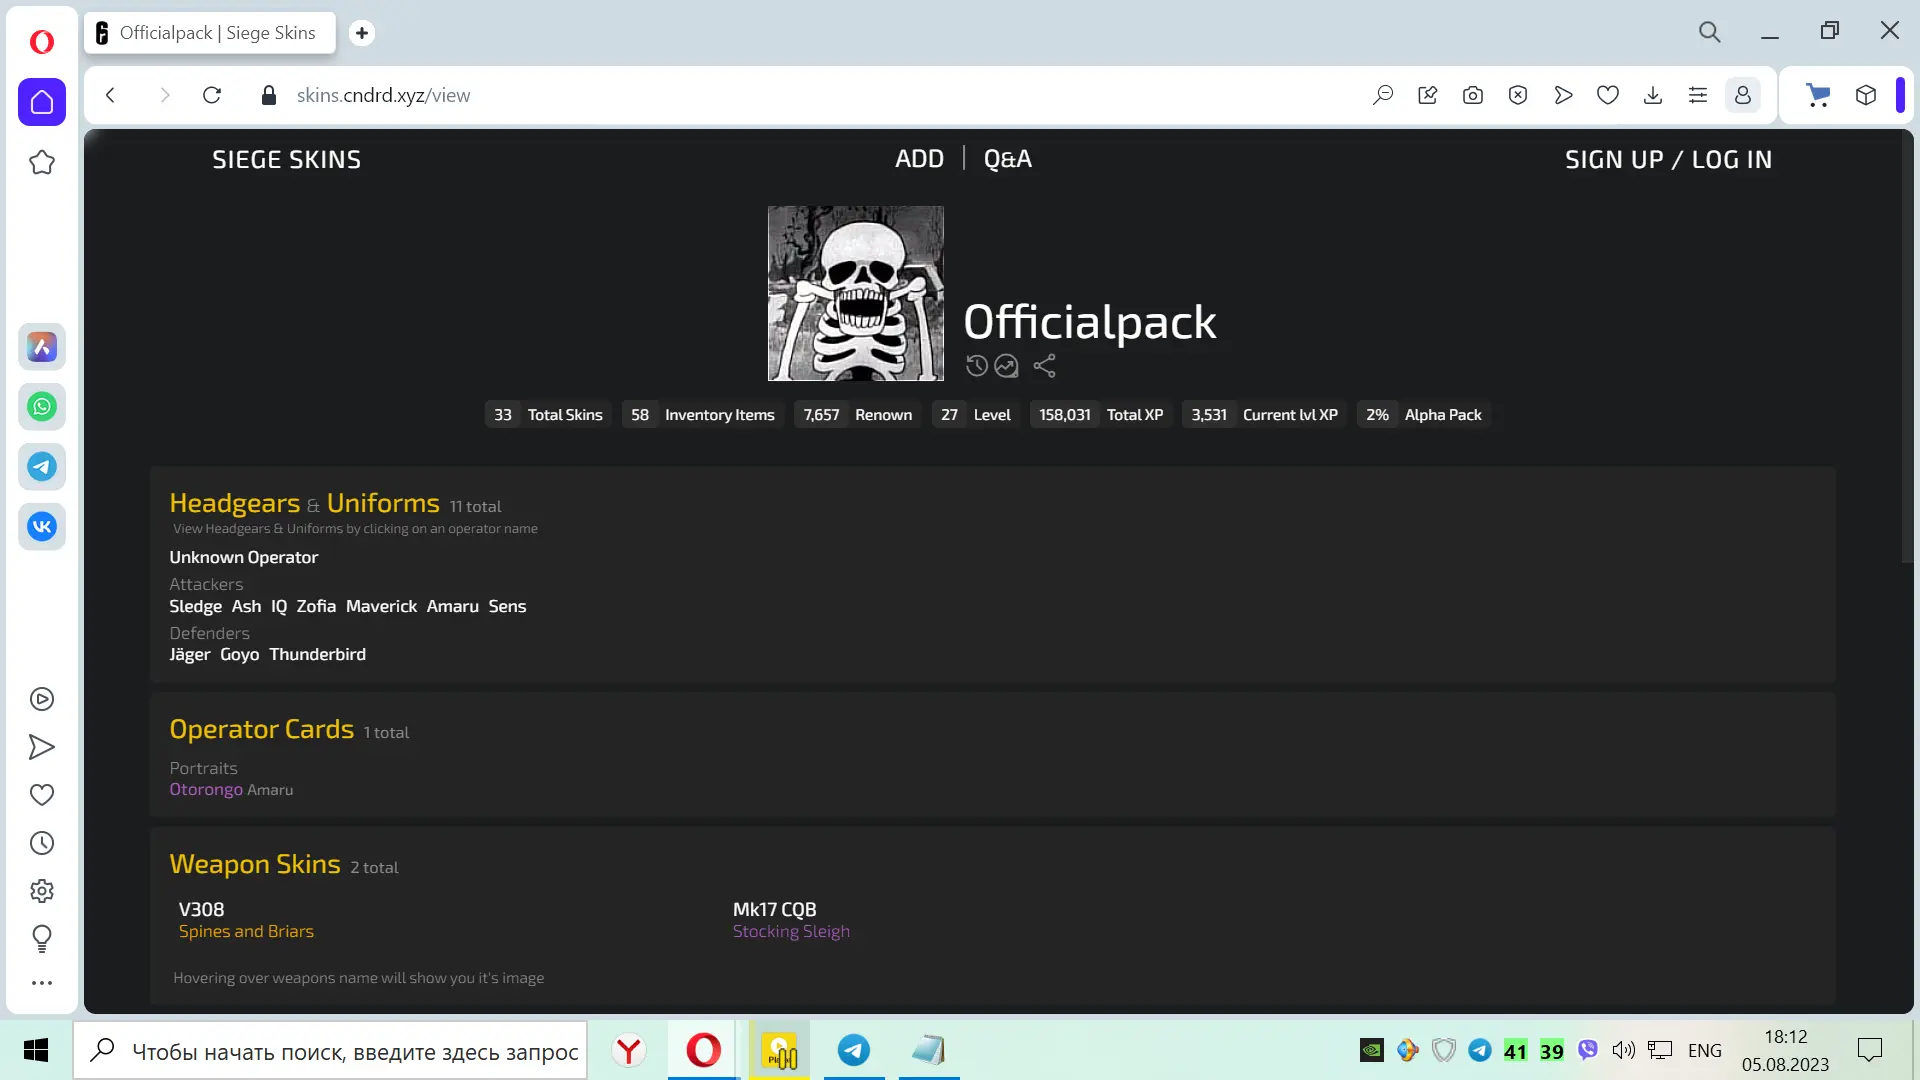Click the ADD menu item
The image size is (1920, 1080).
pyautogui.click(x=919, y=159)
